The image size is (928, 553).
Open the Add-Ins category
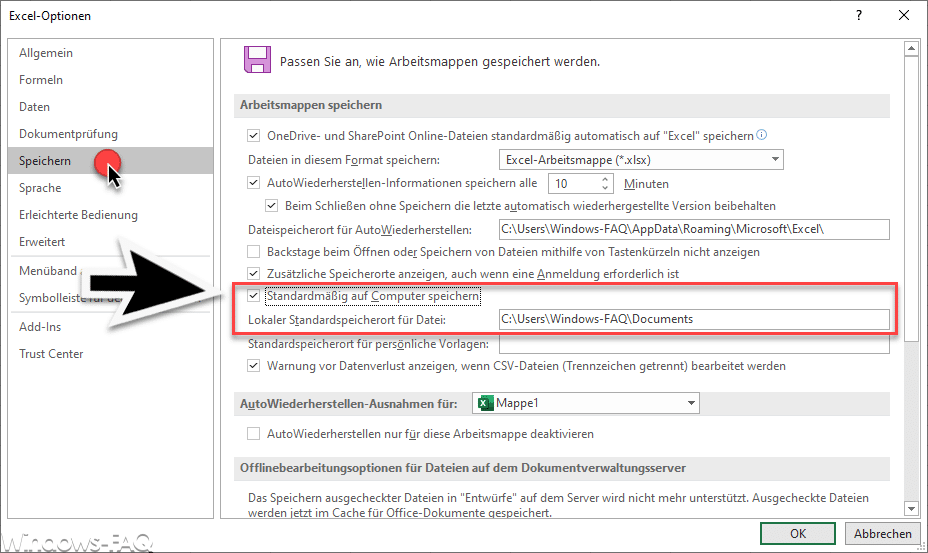[x=111, y=327]
